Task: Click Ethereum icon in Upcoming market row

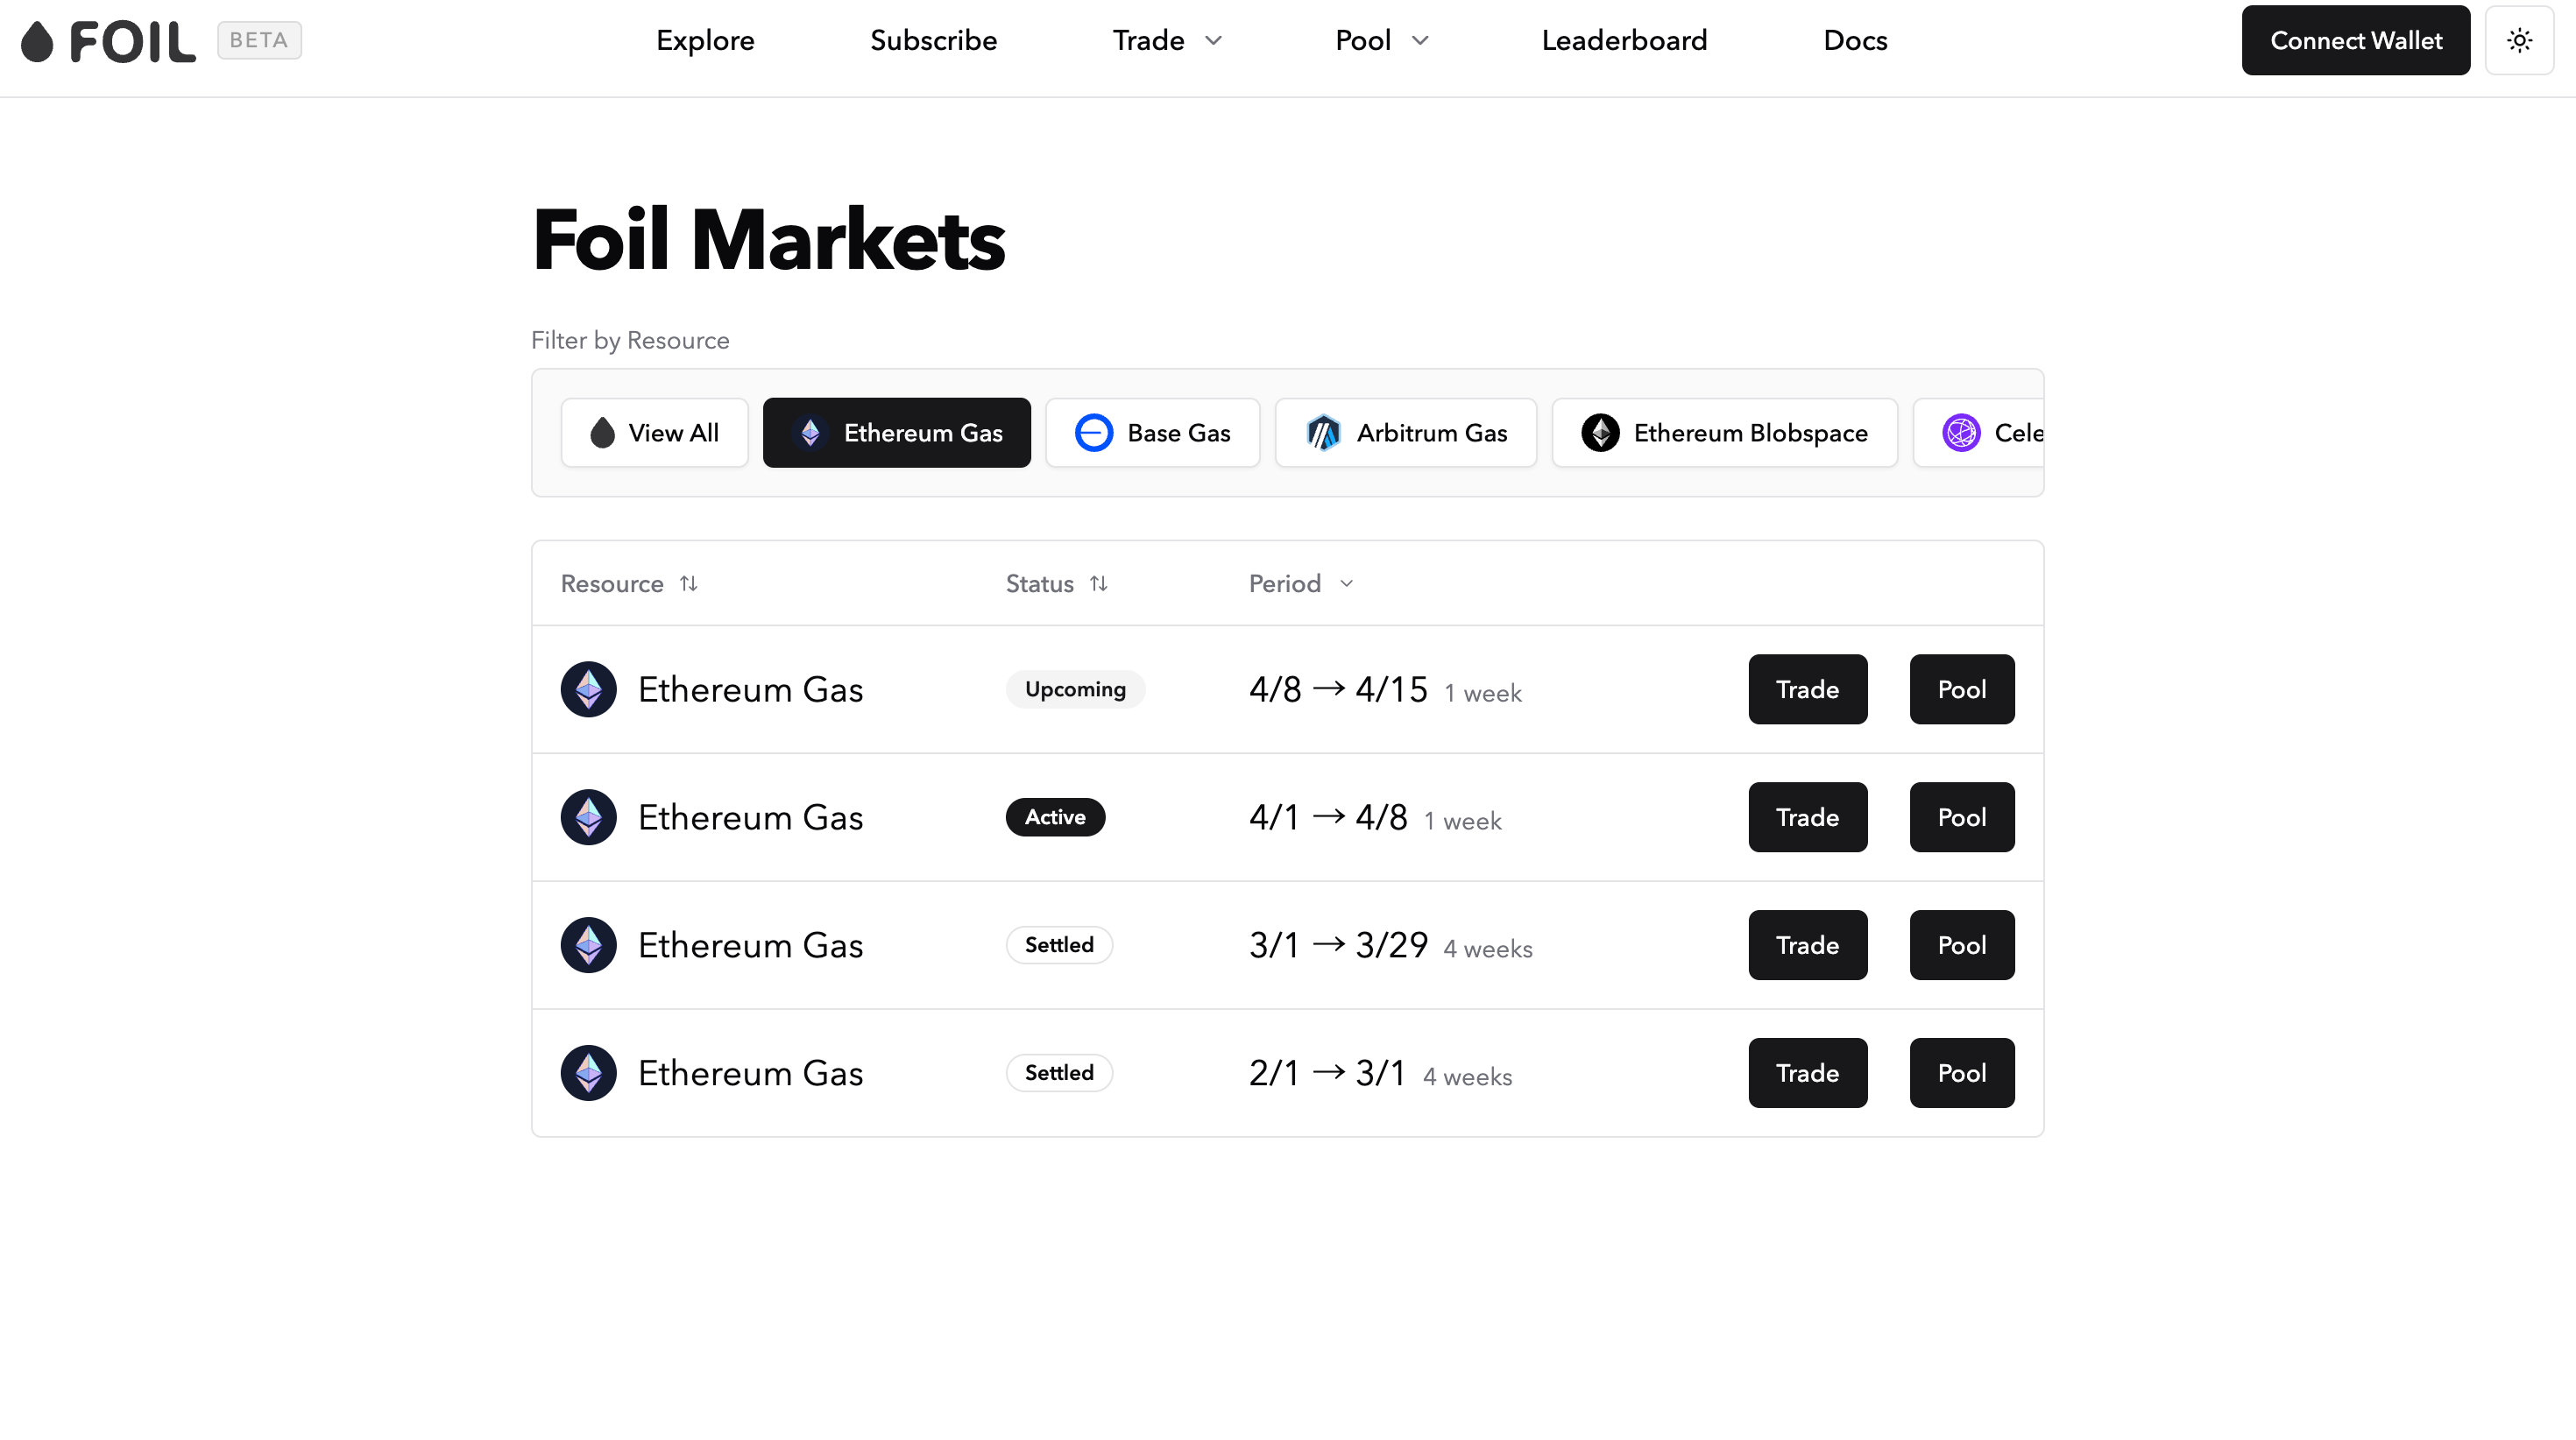Action: tap(588, 689)
